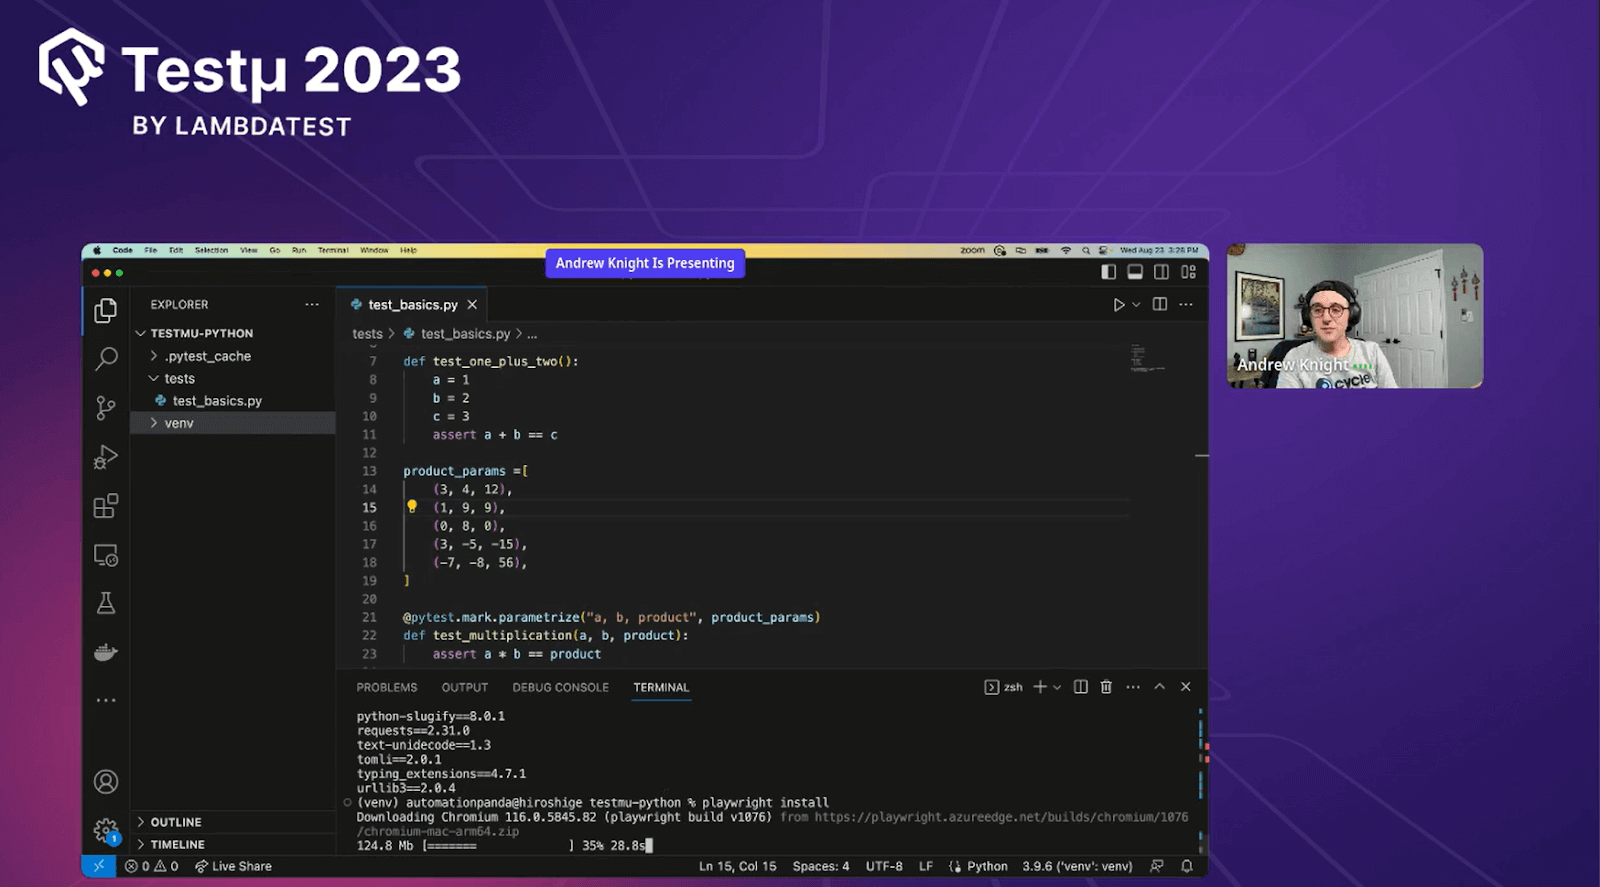Image resolution: width=1600 pixels, height=887 pixels.
Task: Split the editor to the right
Action: (1160, 304)
